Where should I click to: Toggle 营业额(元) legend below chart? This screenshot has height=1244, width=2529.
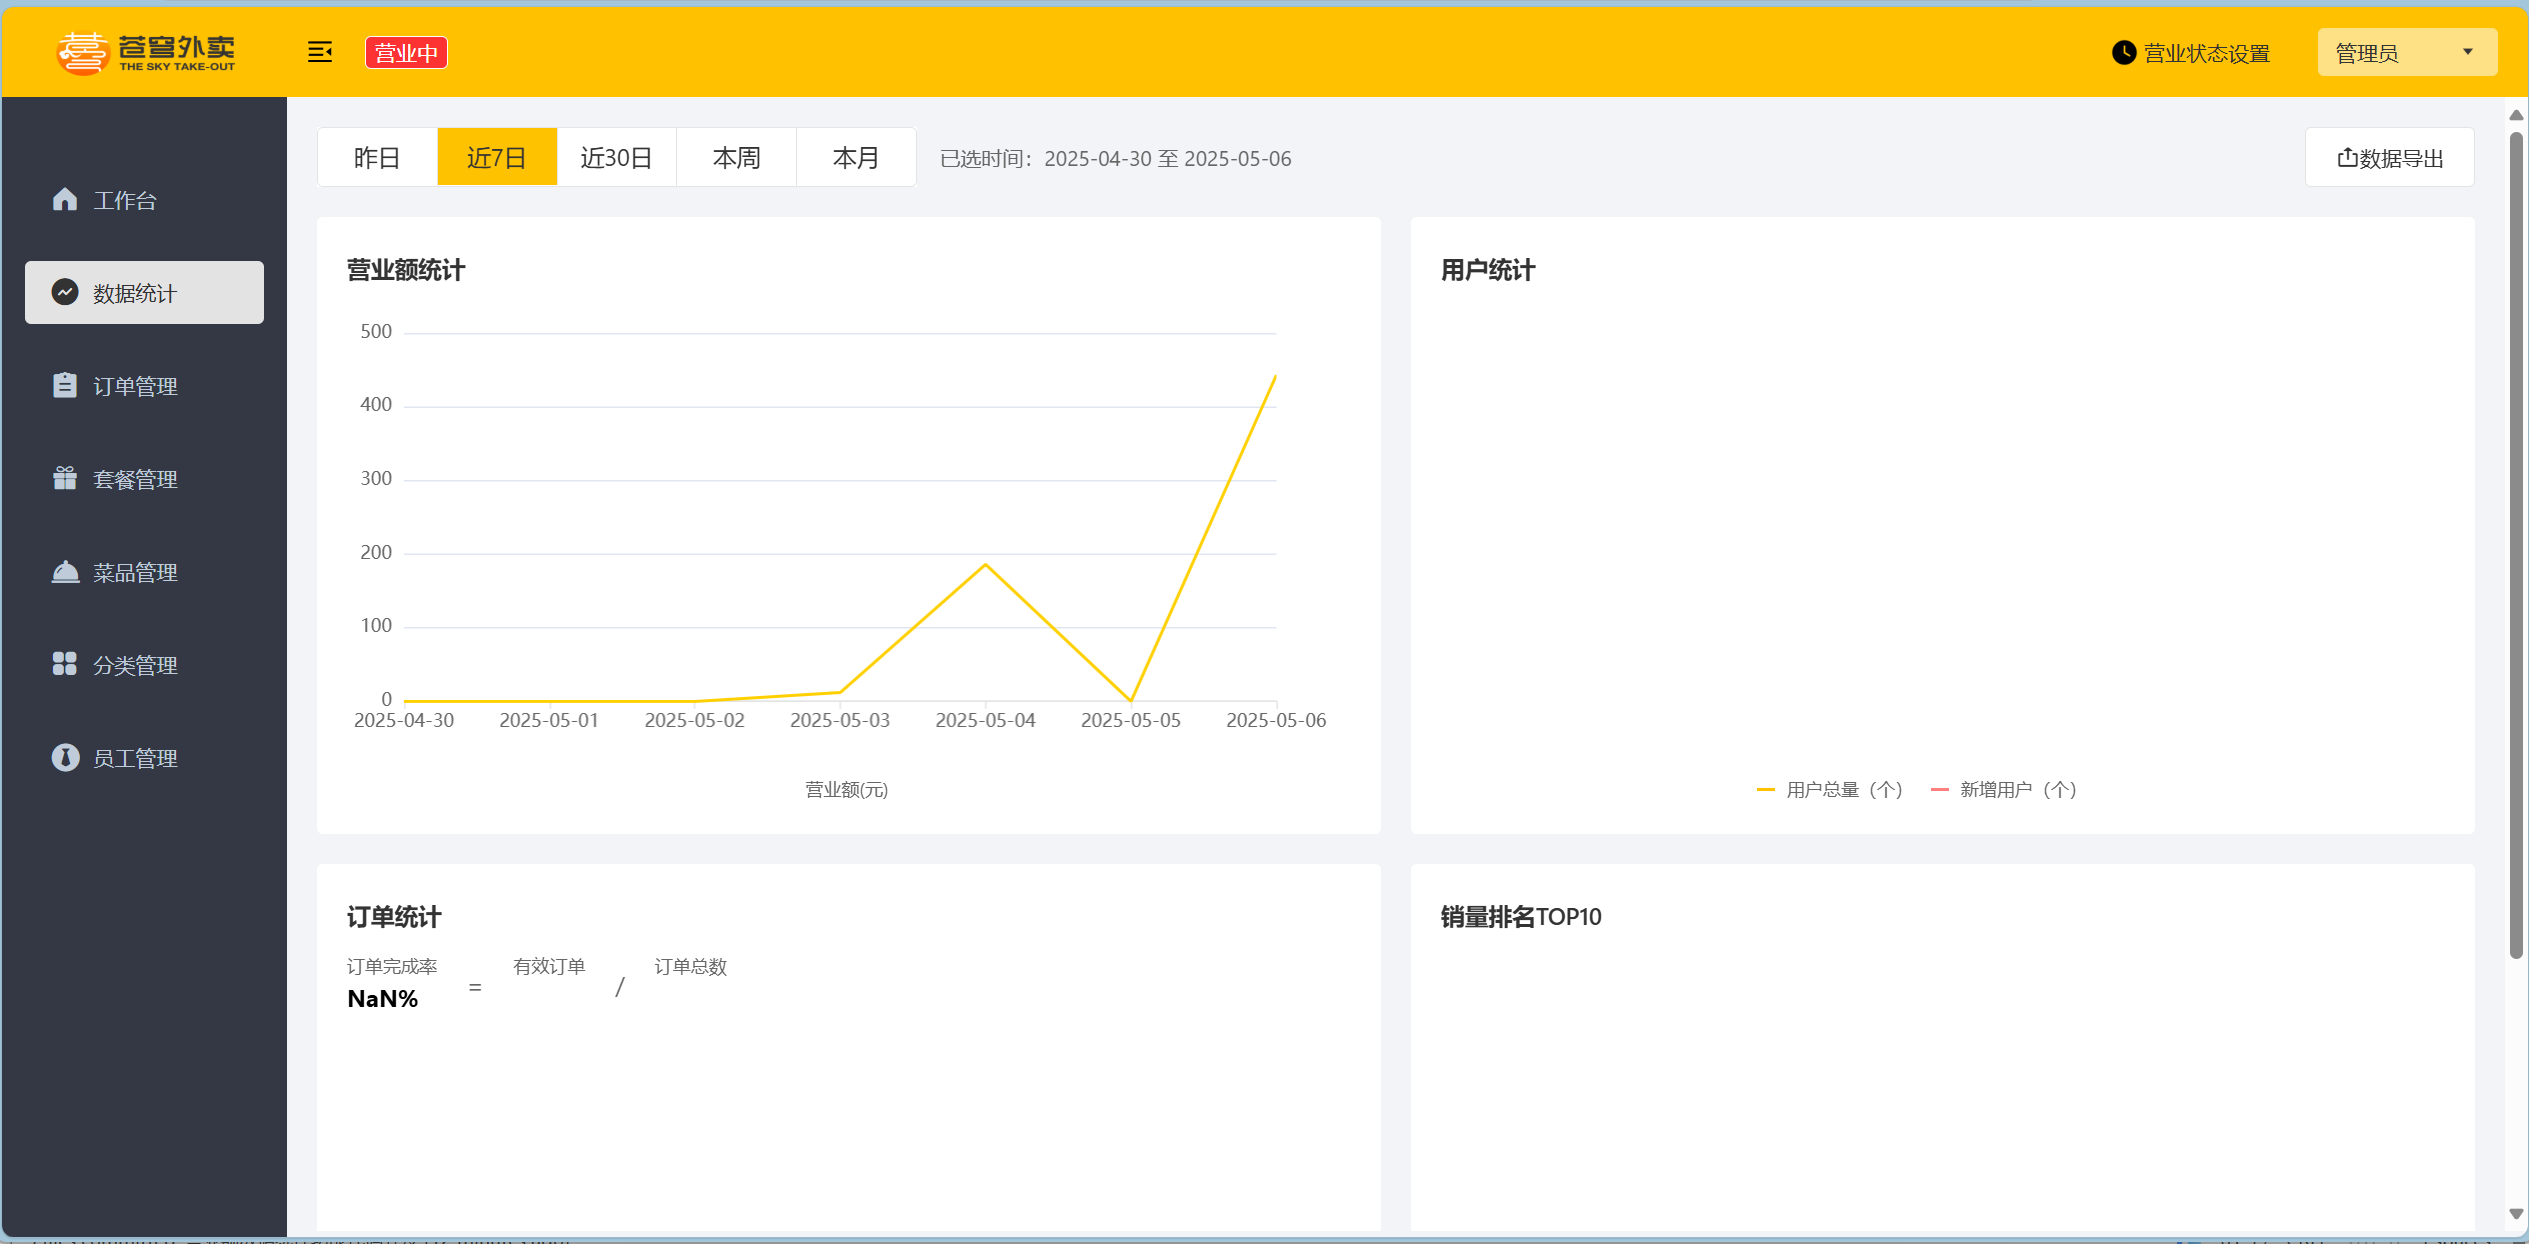point(846,790)
